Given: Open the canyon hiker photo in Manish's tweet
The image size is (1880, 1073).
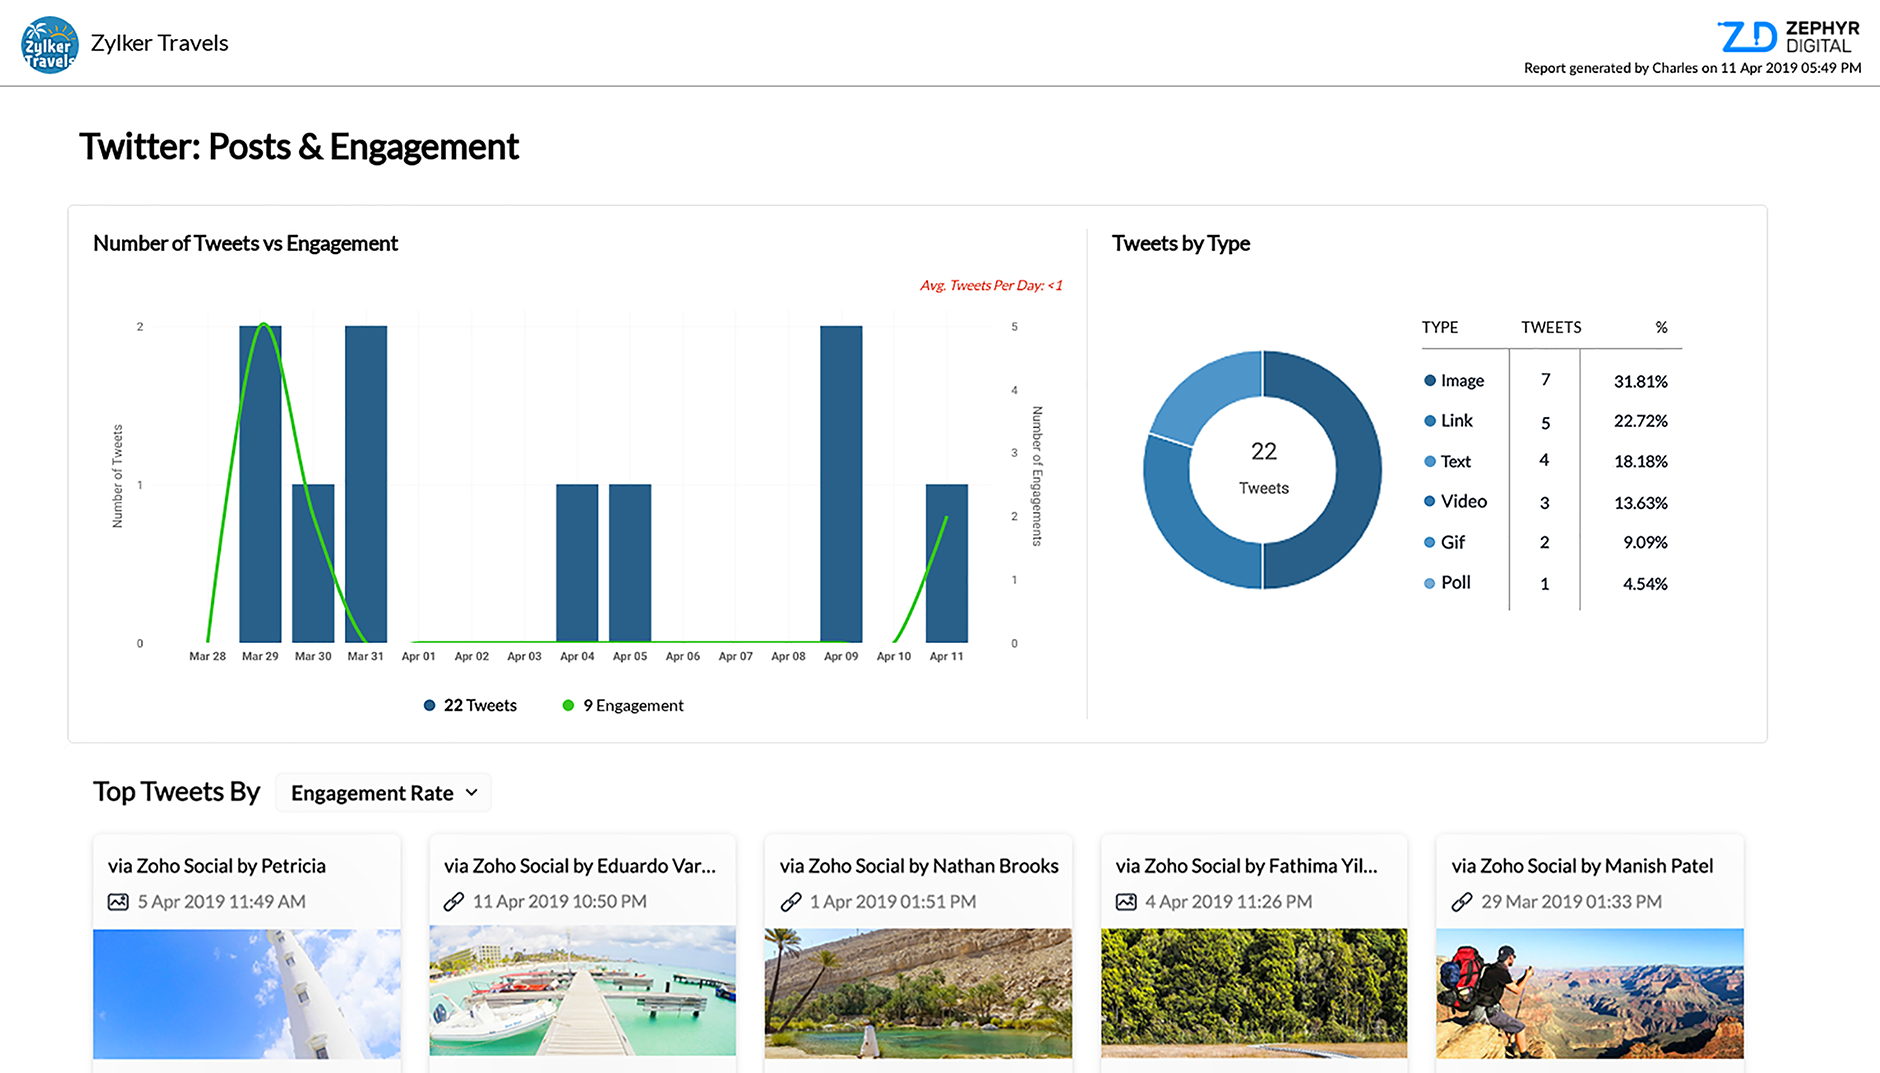Looking at the screenshot, I should coord(1590,993).
